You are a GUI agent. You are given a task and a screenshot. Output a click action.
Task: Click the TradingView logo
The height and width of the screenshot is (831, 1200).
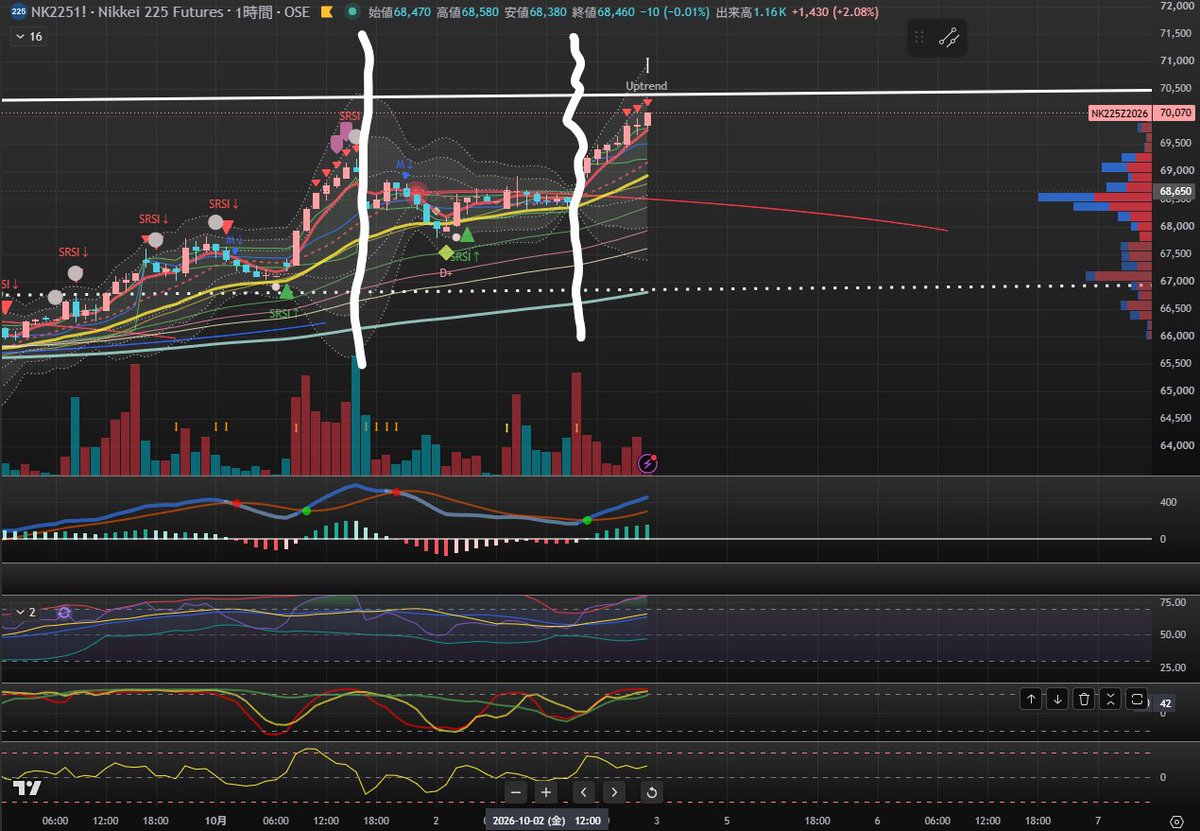click(28, 788)
